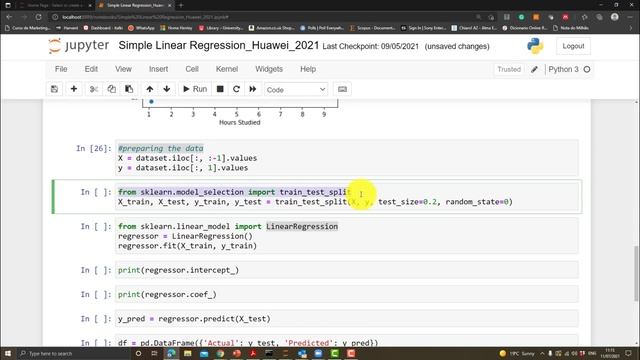
Task: Paste cells below icon
Action: 129,89
